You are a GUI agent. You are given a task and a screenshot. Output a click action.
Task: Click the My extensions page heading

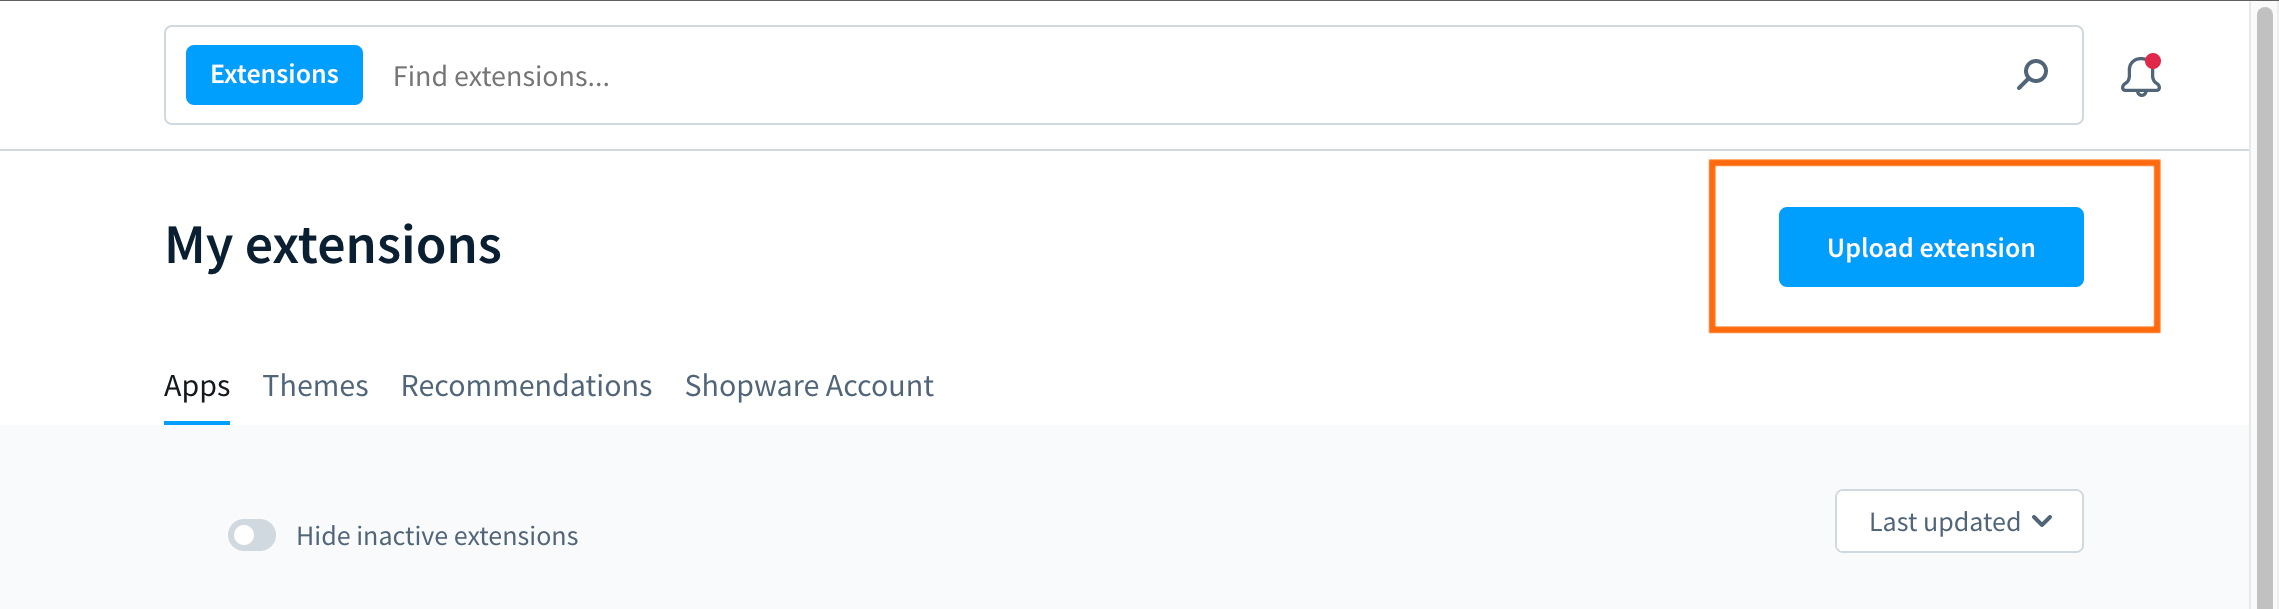pos(333,246)
